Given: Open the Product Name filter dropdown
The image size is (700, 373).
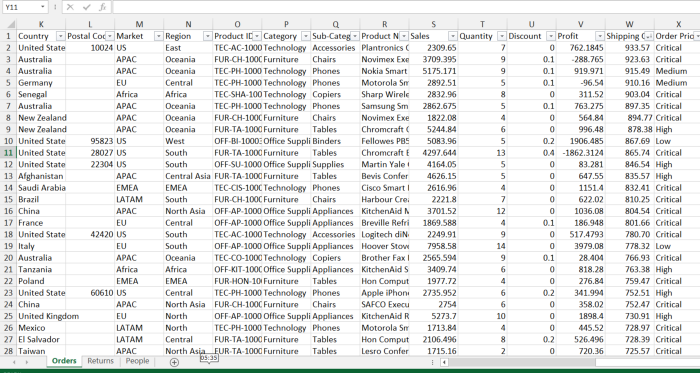Looking at the screenshot, I should pos(404,36).
